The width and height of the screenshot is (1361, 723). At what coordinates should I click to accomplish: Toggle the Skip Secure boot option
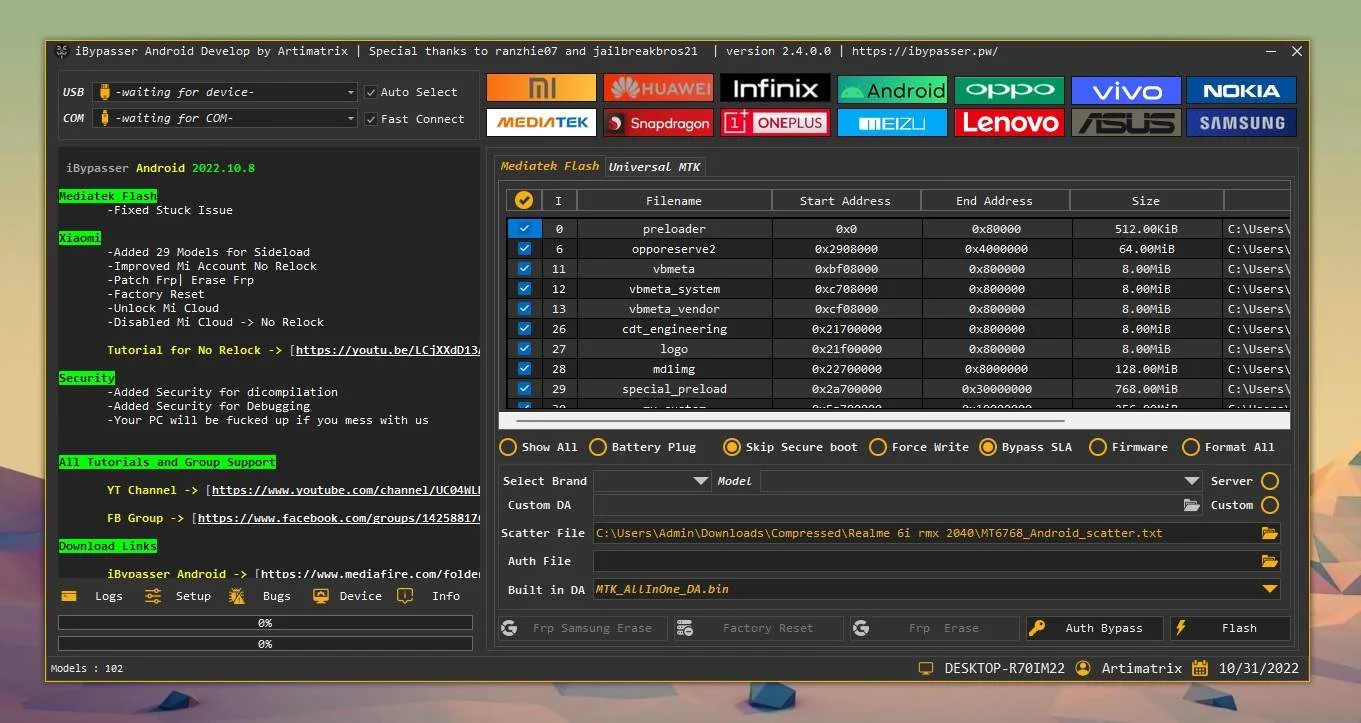coord(732,447)
